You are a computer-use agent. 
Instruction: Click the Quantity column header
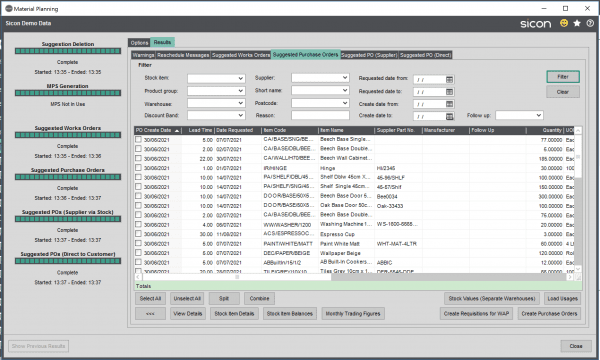[545, 130]
